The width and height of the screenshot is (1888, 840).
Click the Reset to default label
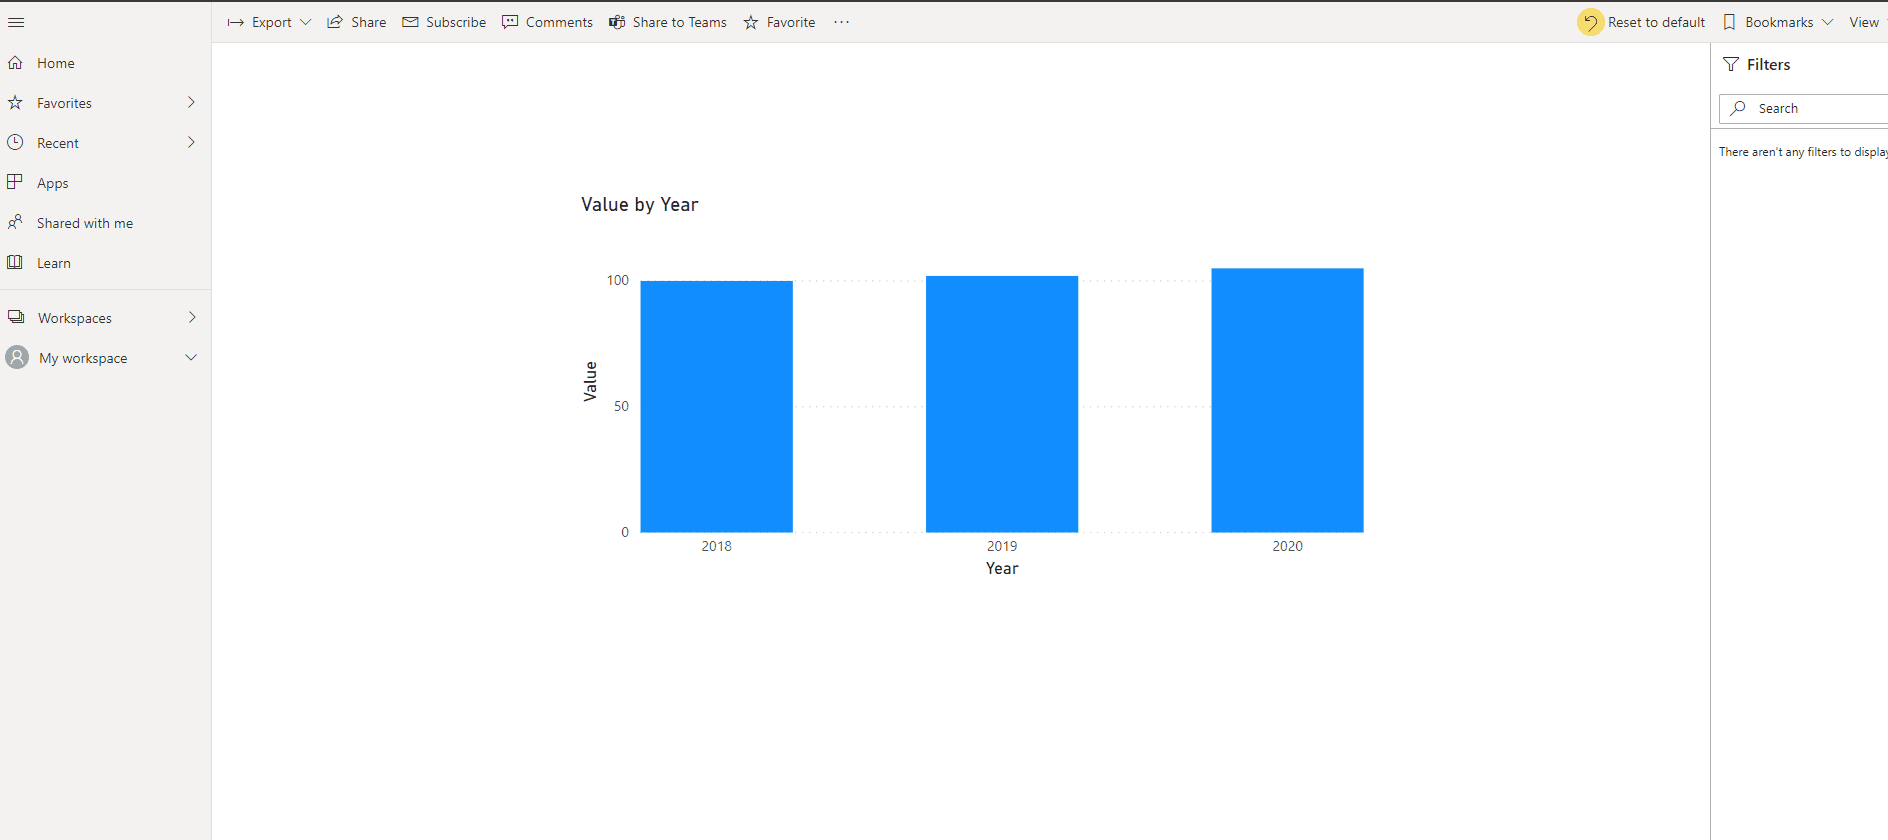click(1656, 22)
